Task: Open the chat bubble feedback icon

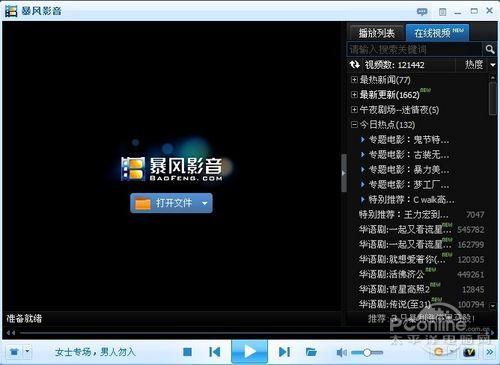Action: pos(422,12)
